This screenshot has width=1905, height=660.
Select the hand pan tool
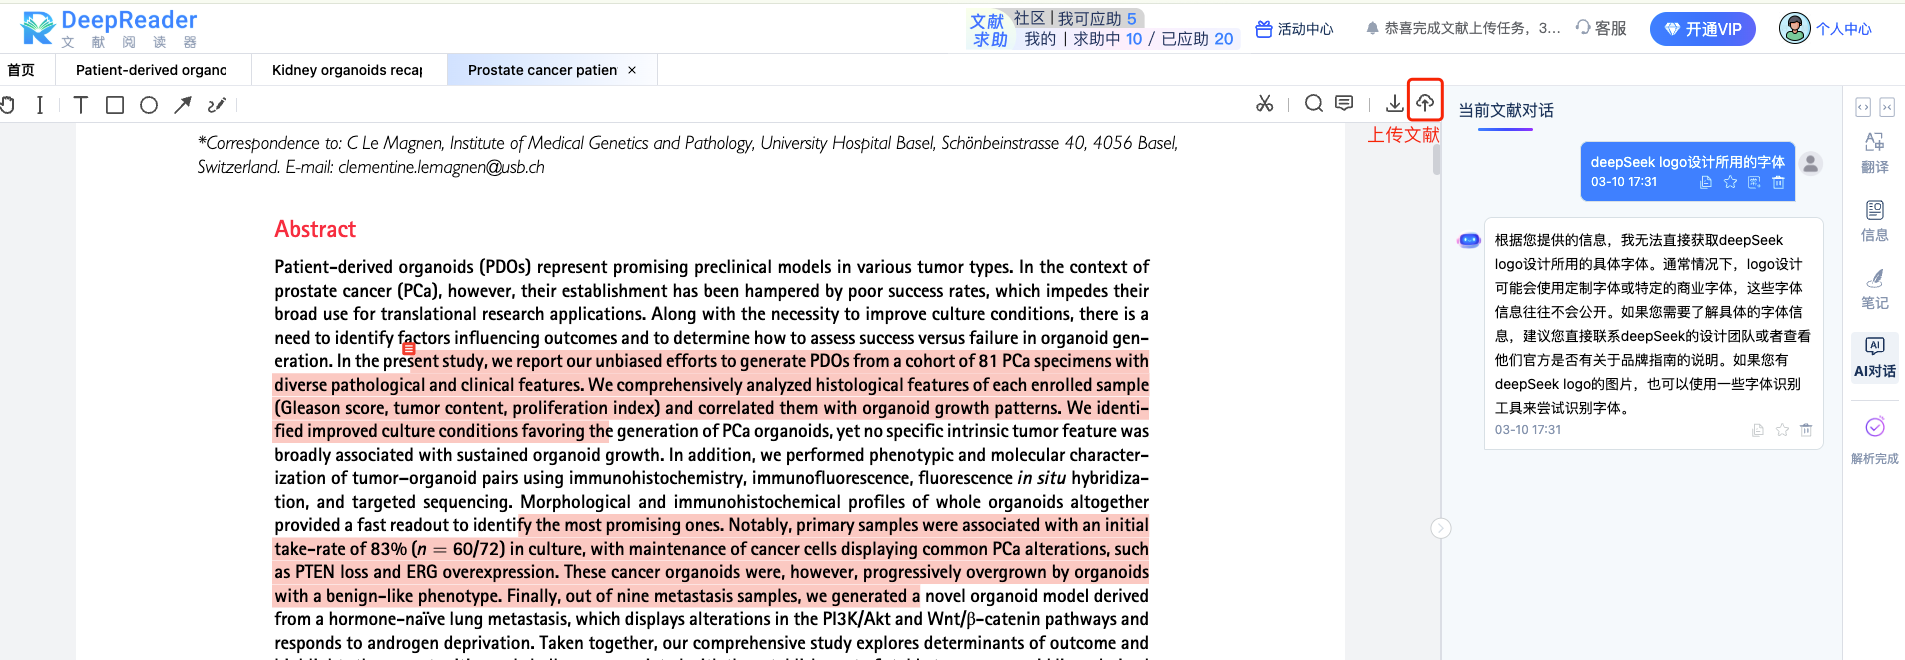pyautogui.click(x=8, y=105)
